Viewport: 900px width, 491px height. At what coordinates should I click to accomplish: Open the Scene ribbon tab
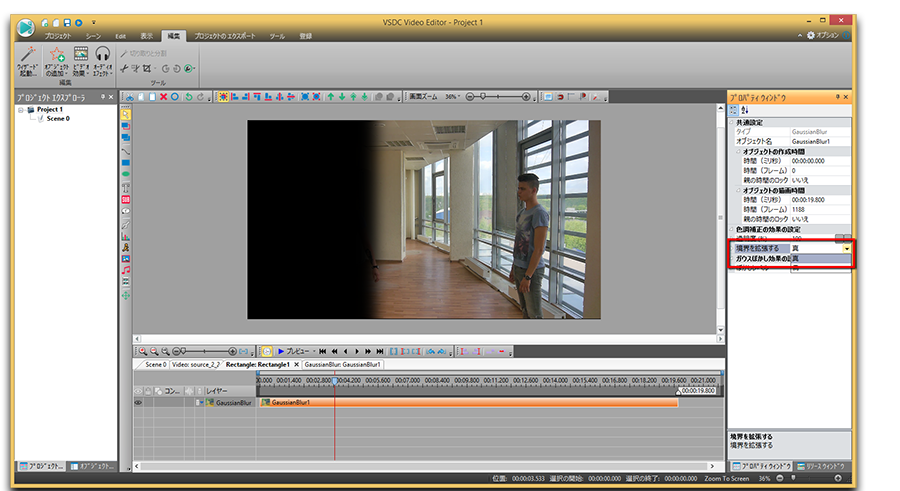[x=93, y=36]
